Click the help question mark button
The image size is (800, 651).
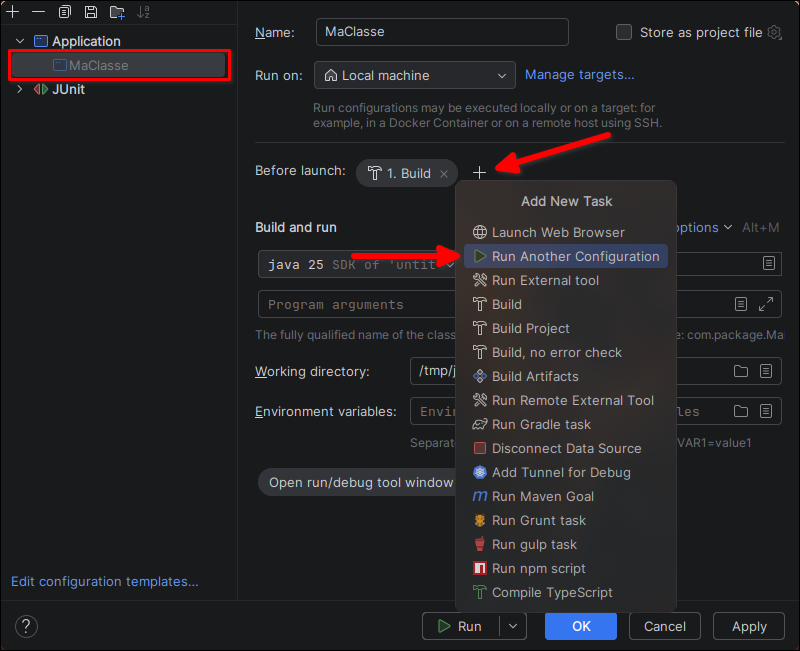pyautogui.click(x=27, y=626)
